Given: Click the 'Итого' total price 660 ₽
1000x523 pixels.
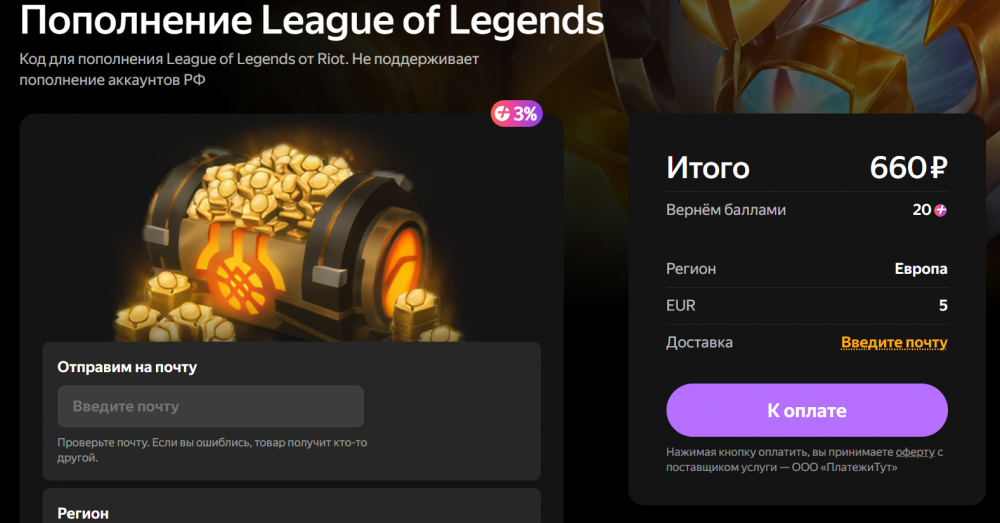Looking at the screenshot, I should [908, 168].
